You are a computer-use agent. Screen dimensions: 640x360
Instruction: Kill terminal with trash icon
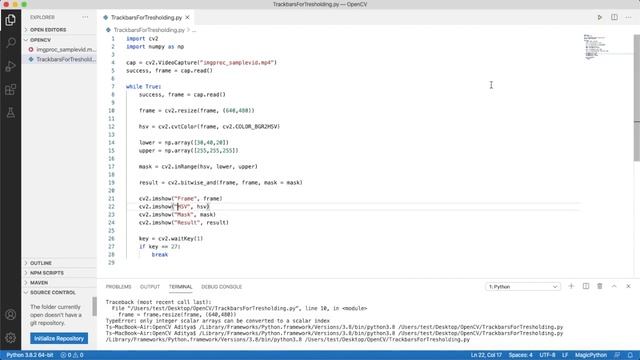coord(600,287)
